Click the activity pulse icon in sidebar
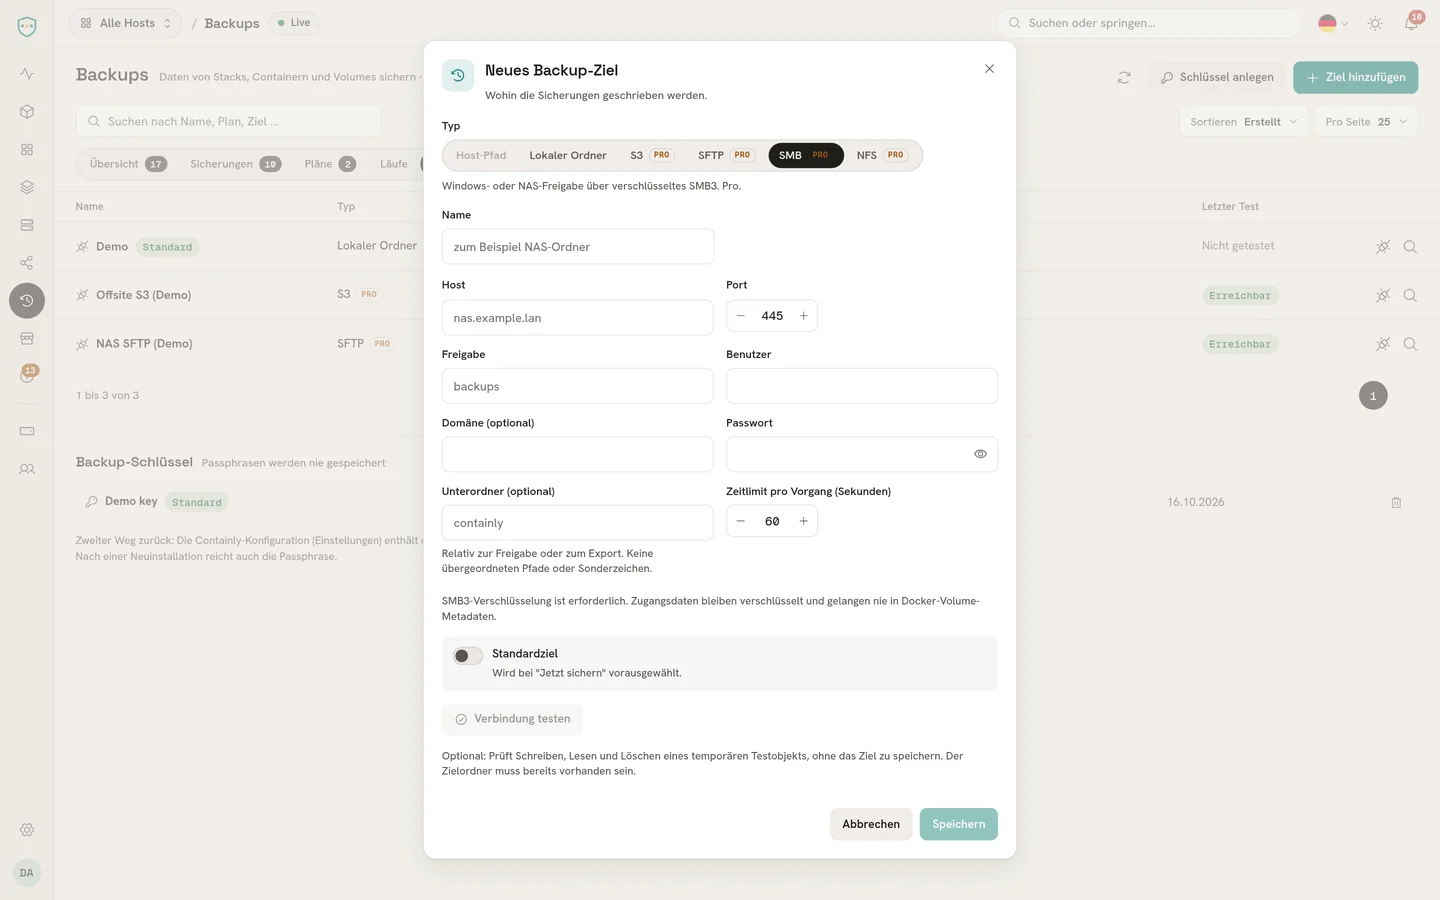 [27, 73]
